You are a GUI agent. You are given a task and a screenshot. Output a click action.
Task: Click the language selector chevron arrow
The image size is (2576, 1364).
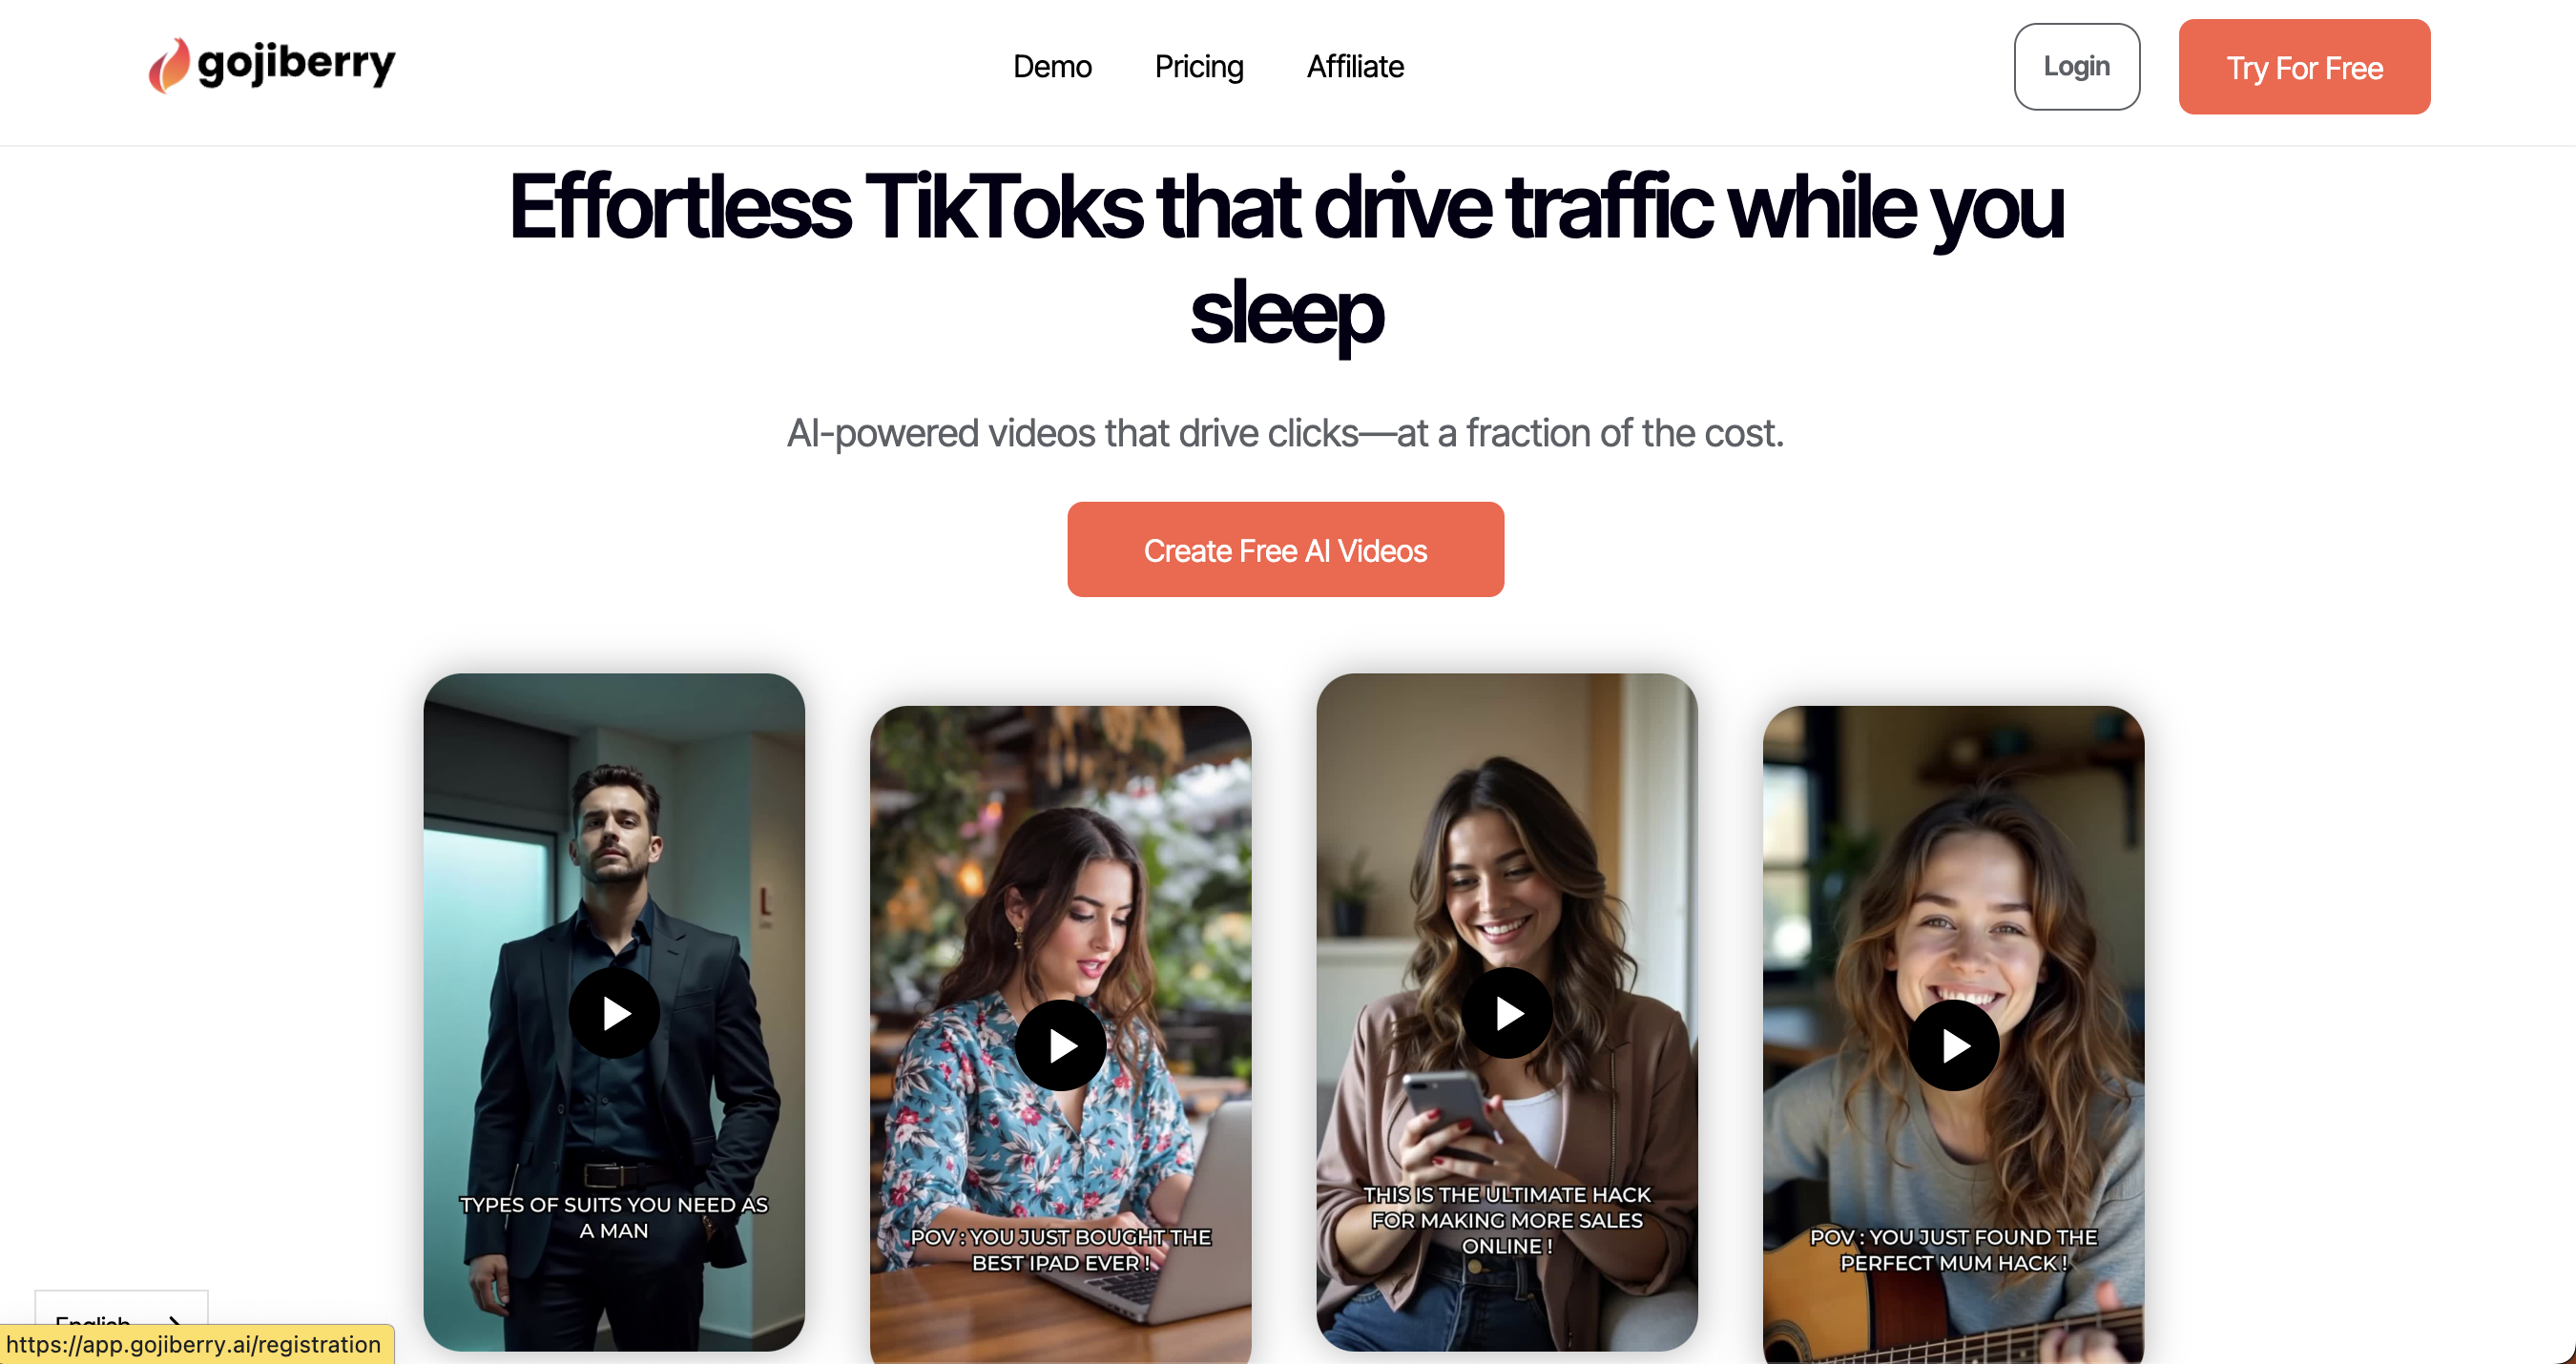pos(175,1318)
